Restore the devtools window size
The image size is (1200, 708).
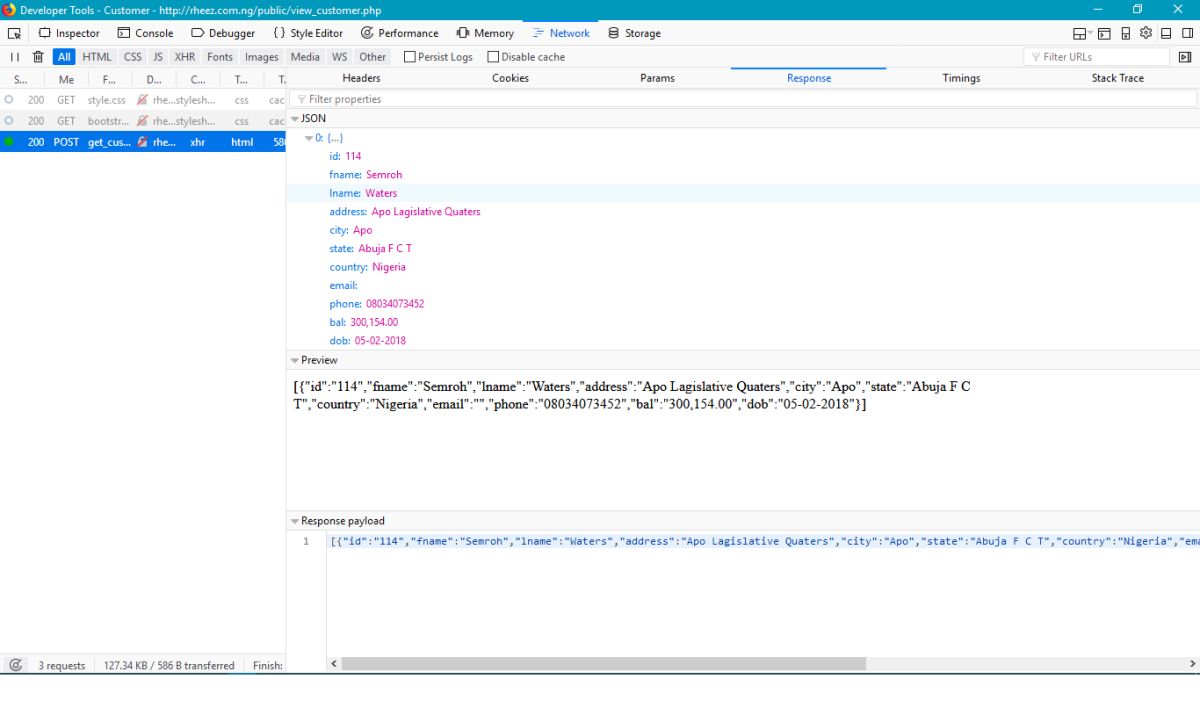point(1137,10)
